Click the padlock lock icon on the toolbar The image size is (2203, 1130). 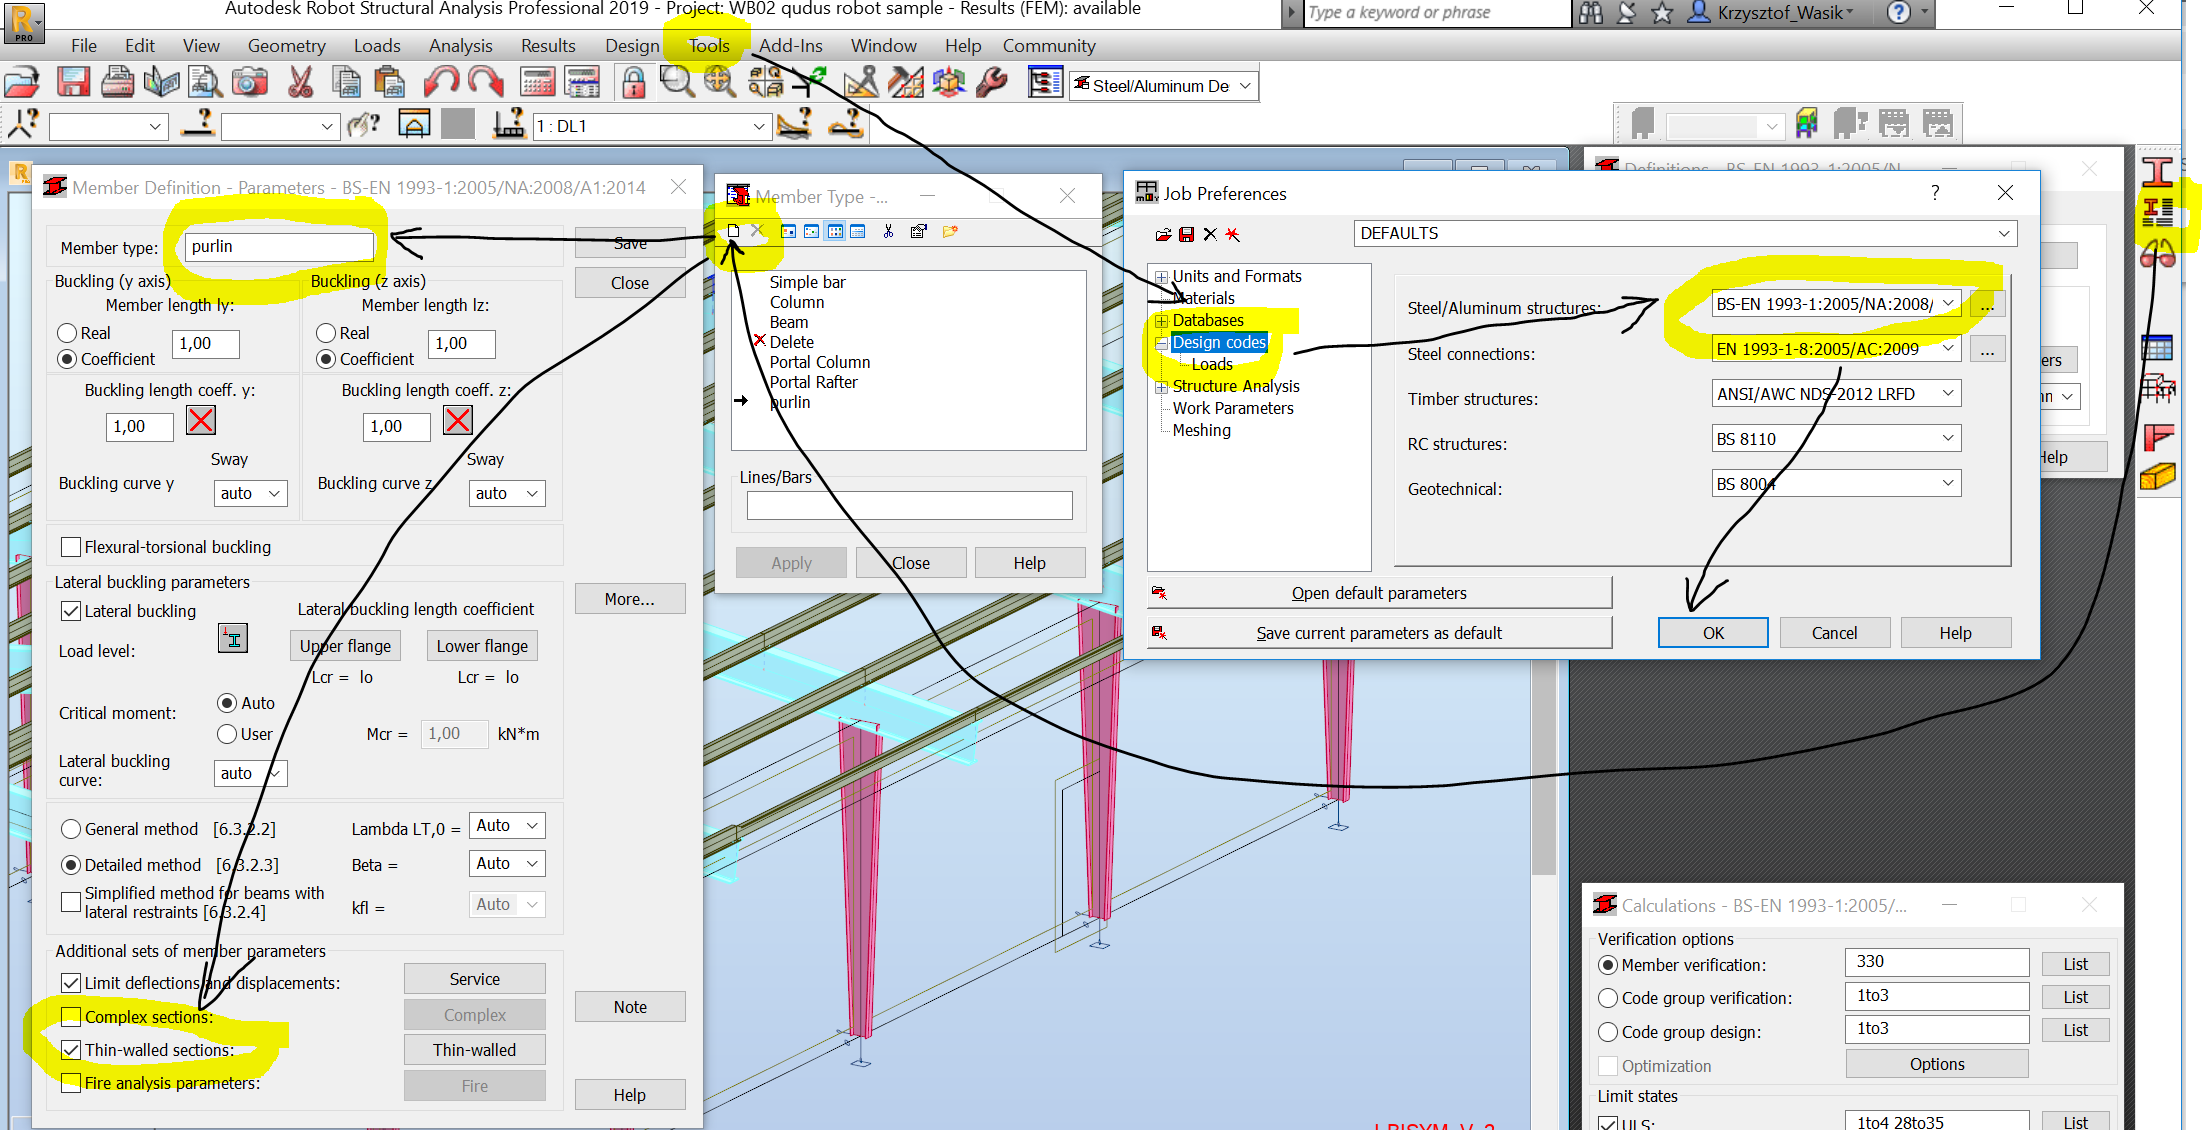tap(634, 81)
